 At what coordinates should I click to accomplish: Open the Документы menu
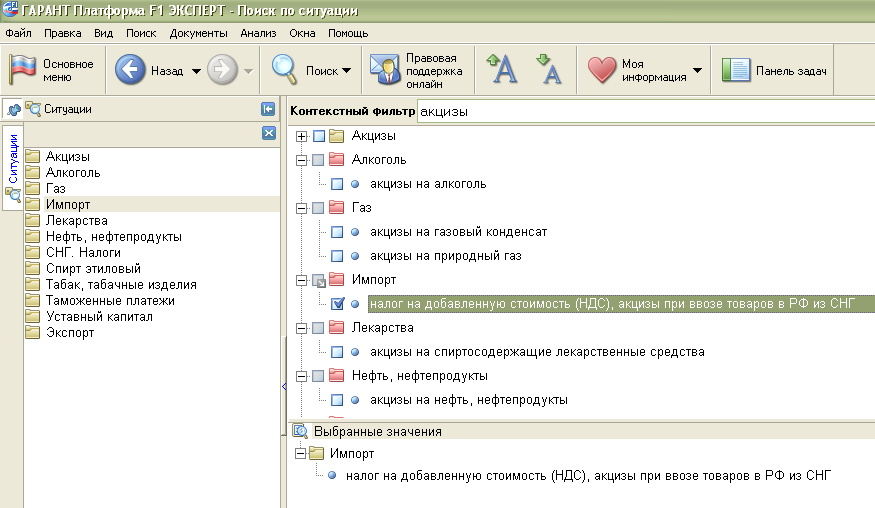coord(199,33)
